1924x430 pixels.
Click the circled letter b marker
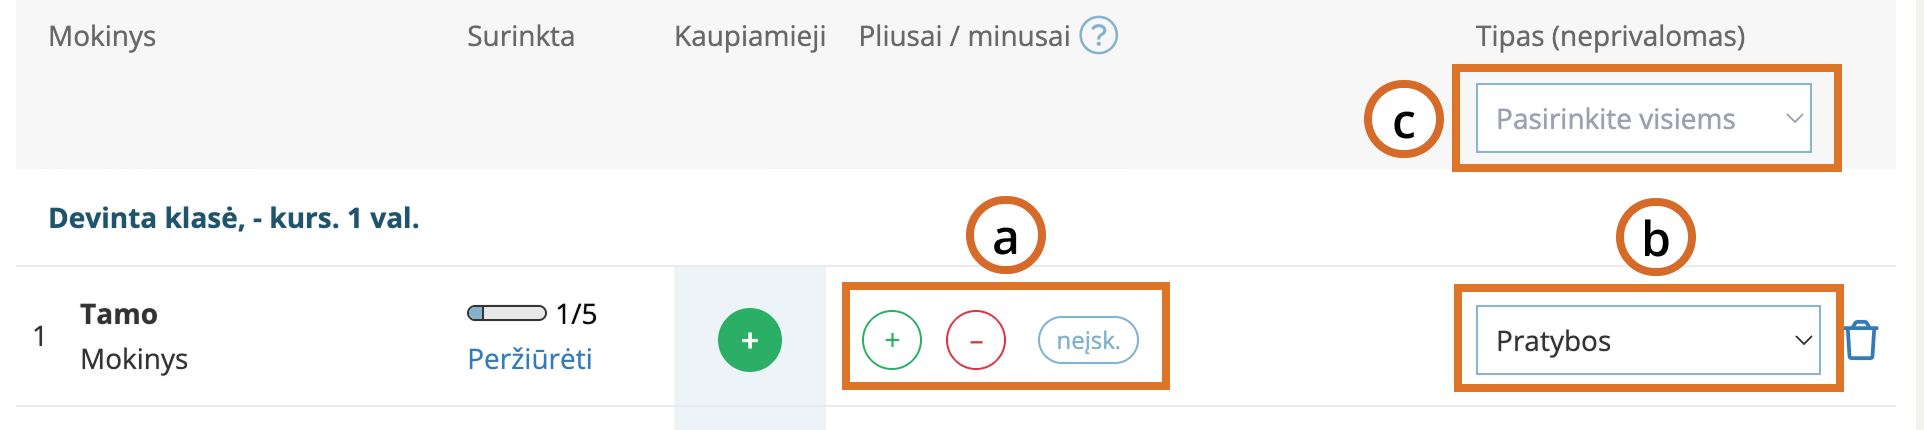coord(1655,238)
